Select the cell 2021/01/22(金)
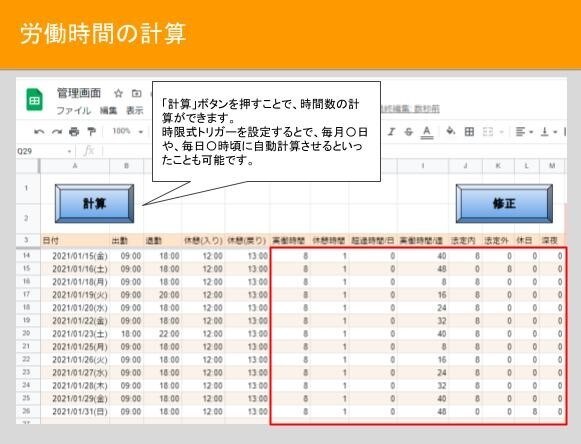 pos(75,321)
